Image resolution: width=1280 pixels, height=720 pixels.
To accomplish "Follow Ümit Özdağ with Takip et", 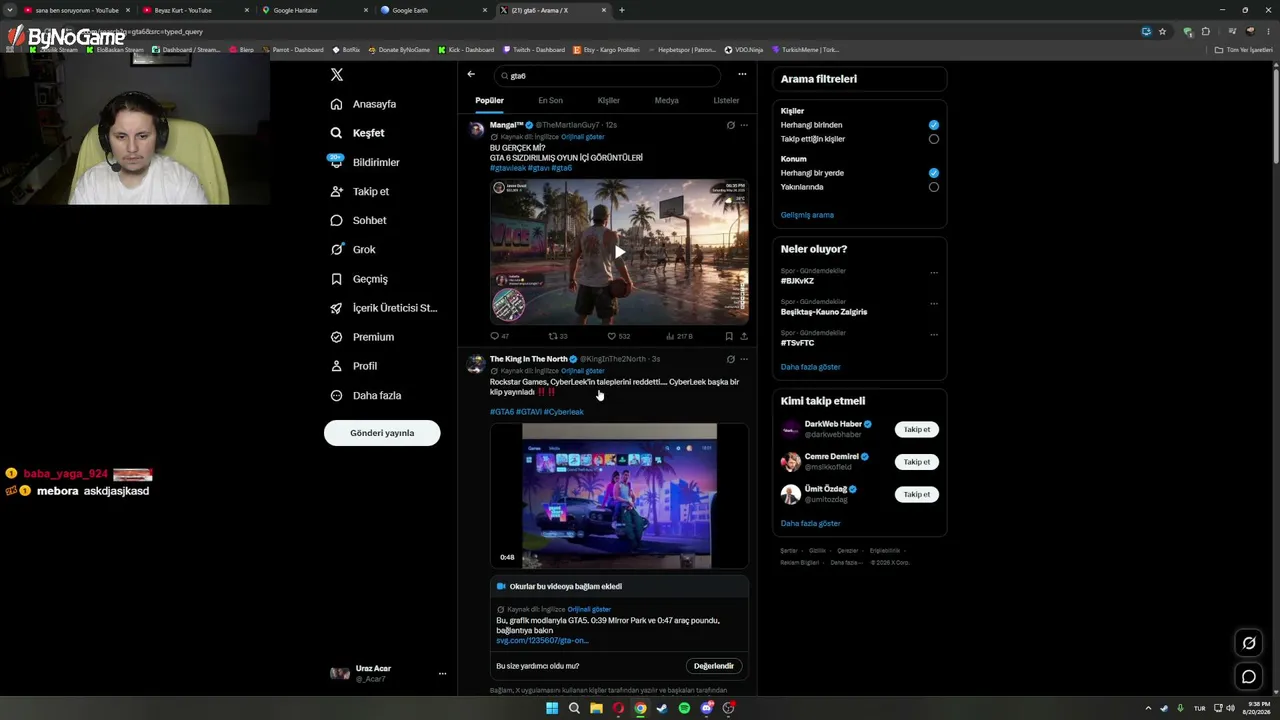I will tap(917, 494).
